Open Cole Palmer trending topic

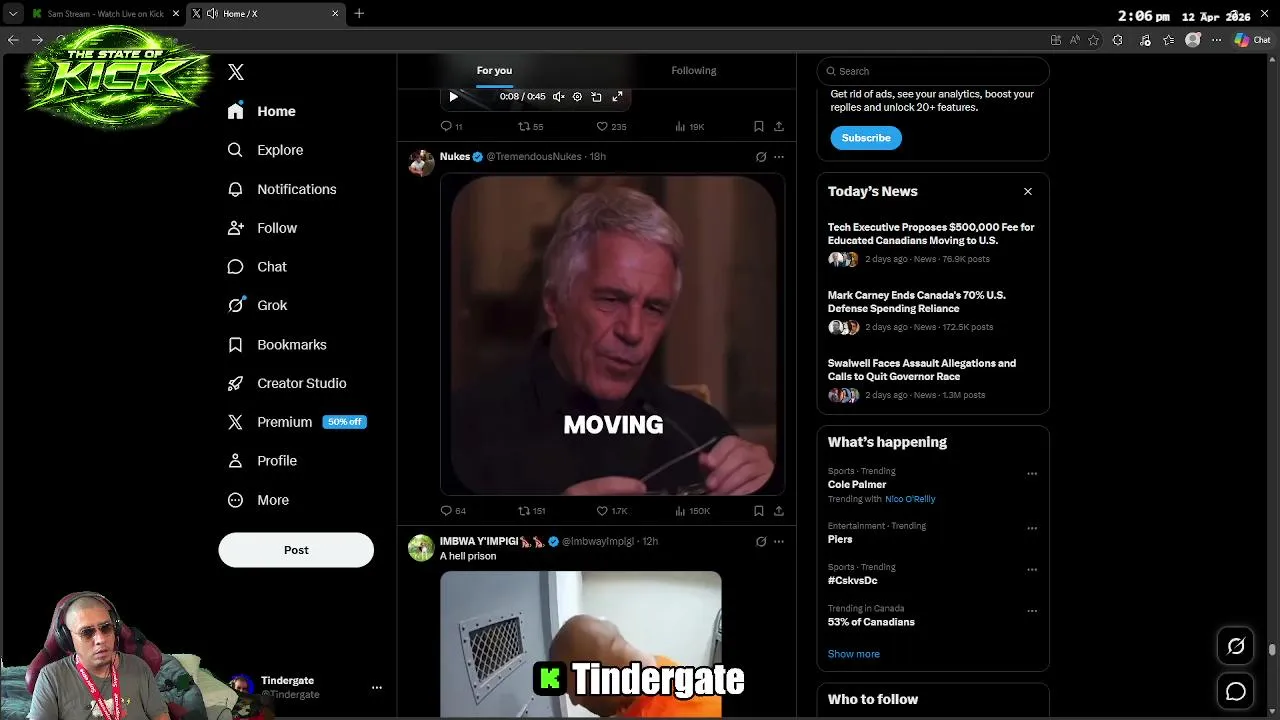click(857, 485)
